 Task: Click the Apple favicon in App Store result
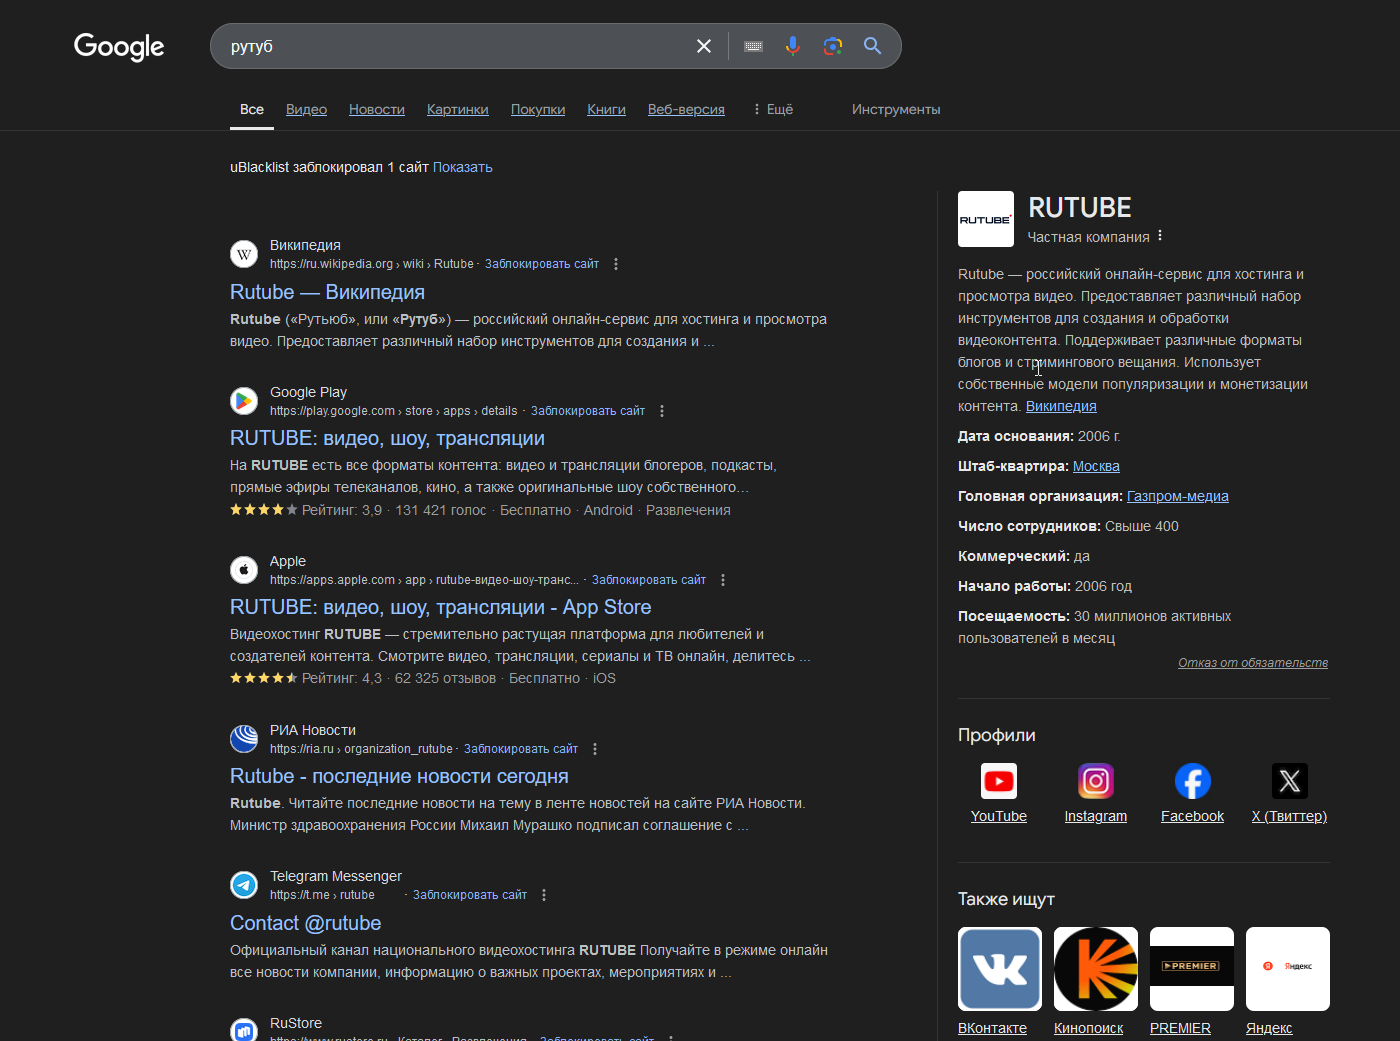click(x=244, y=570)
